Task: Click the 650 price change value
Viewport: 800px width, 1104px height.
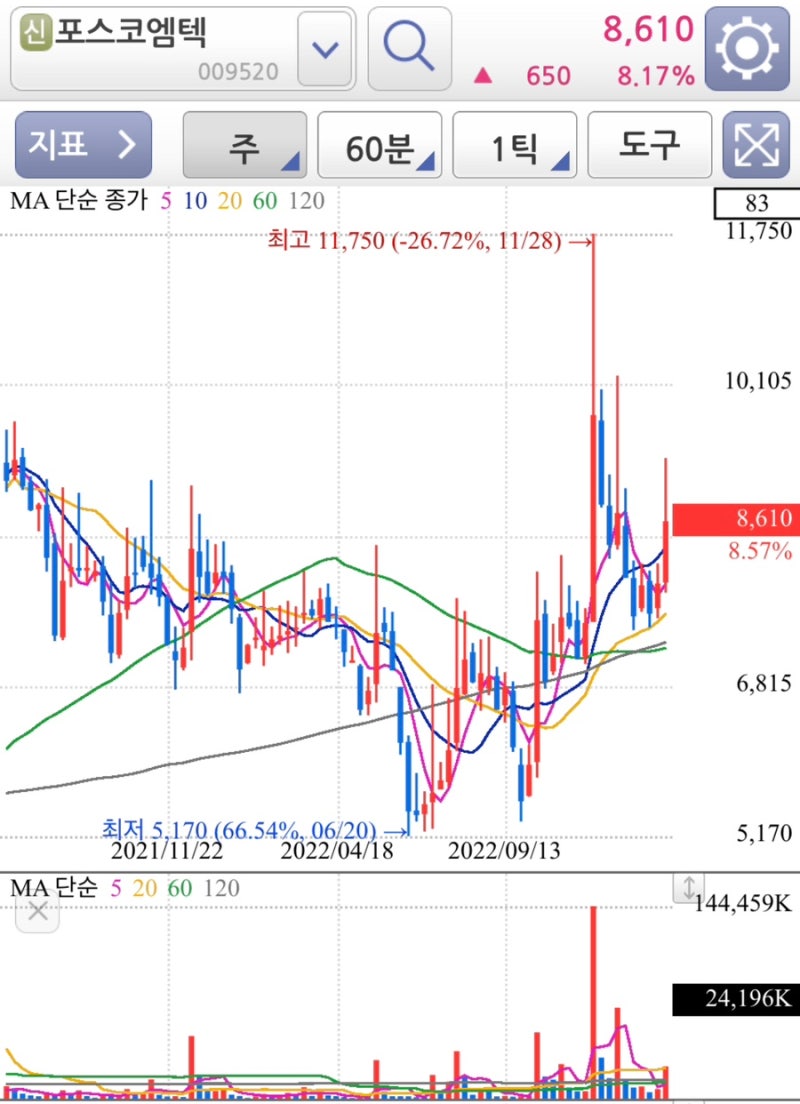Action: pos(548,75)
